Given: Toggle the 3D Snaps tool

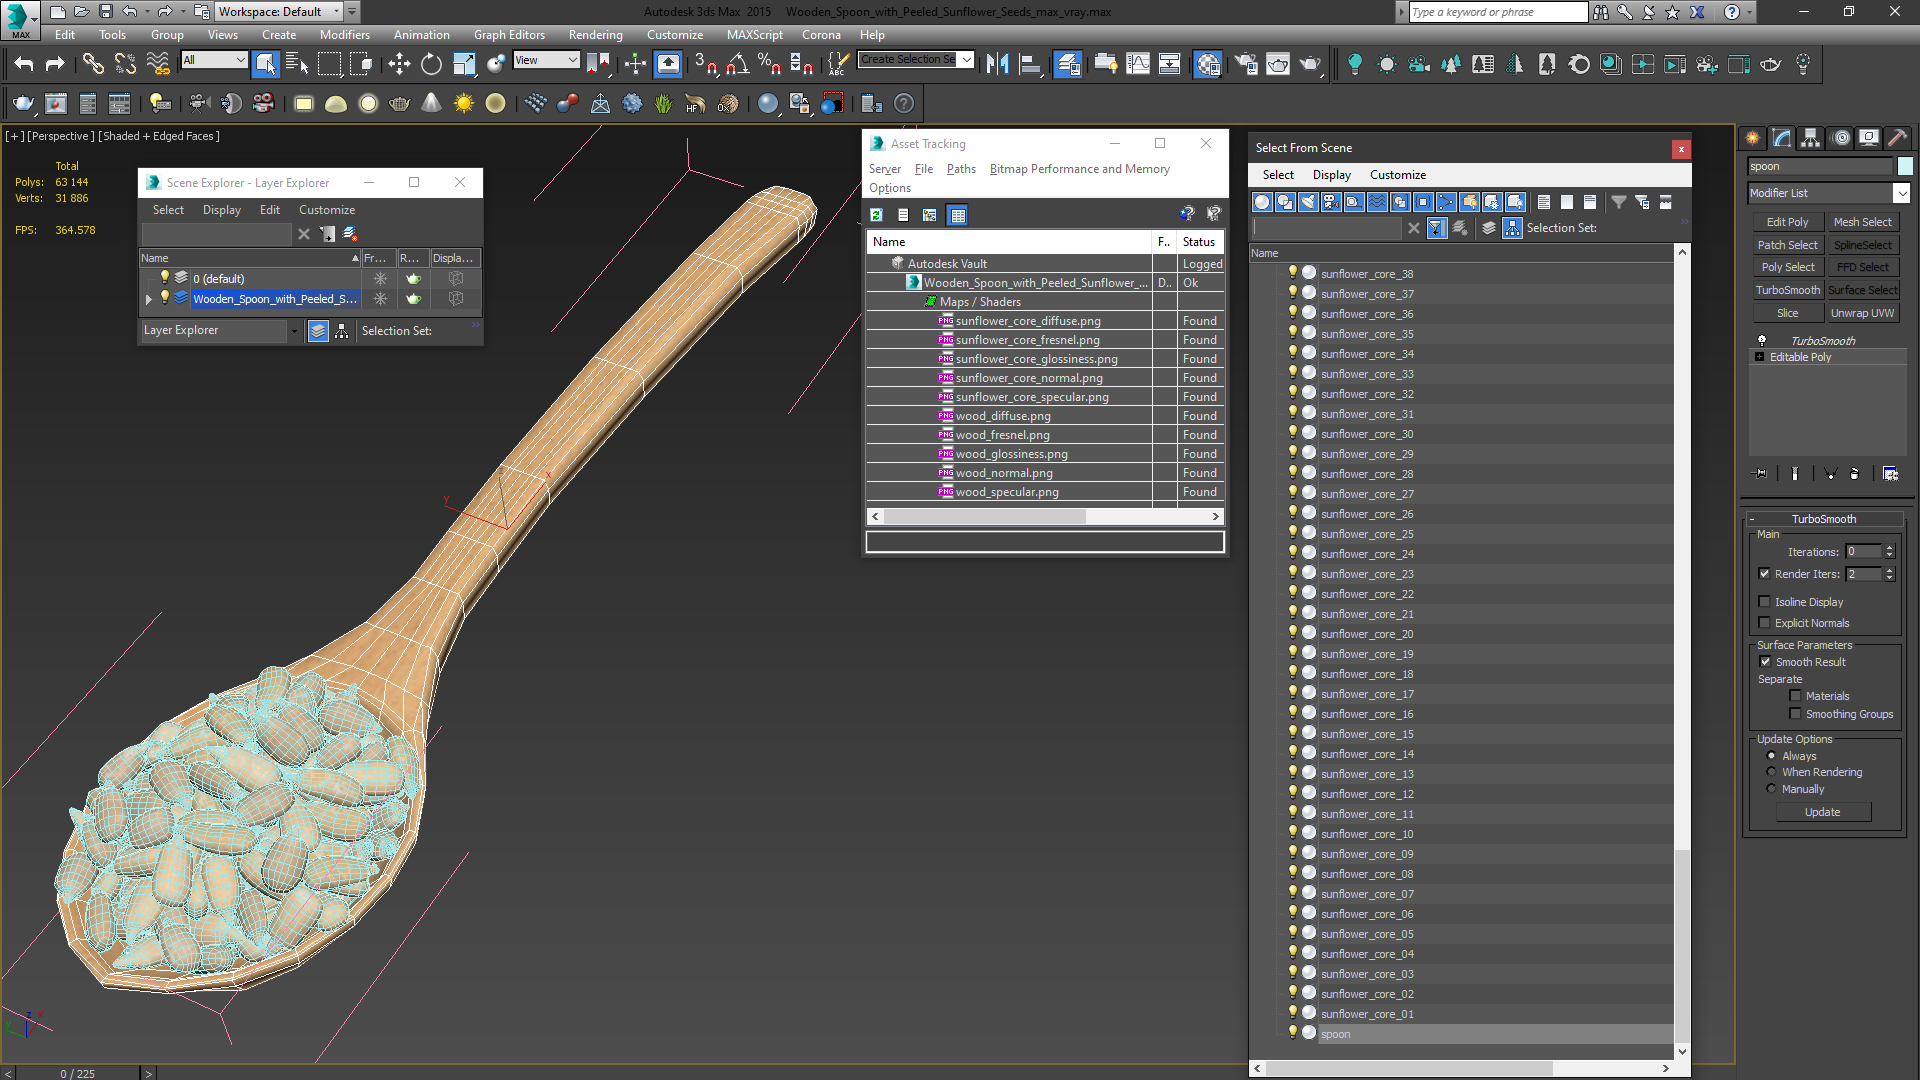Looking at the screenshot, I should [x=705, y=64].
